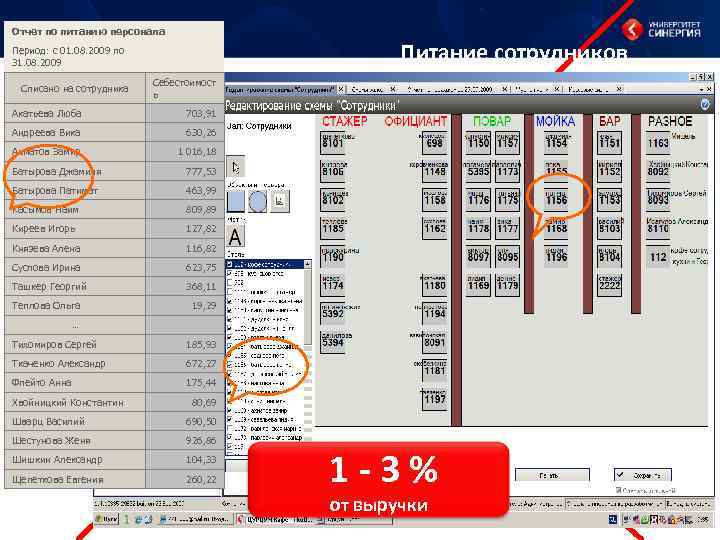Click the 'Щелёткова Евгения' row in the report

click(x=114, y=479)
